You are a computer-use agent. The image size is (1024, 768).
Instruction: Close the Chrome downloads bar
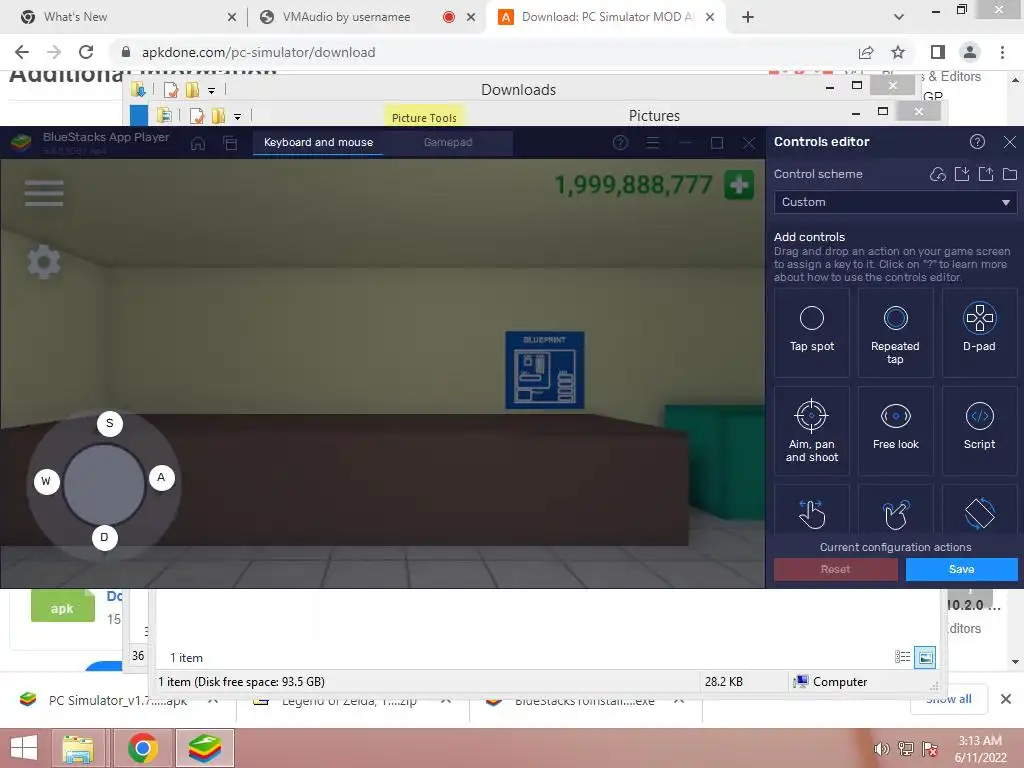pos(1006,699)
